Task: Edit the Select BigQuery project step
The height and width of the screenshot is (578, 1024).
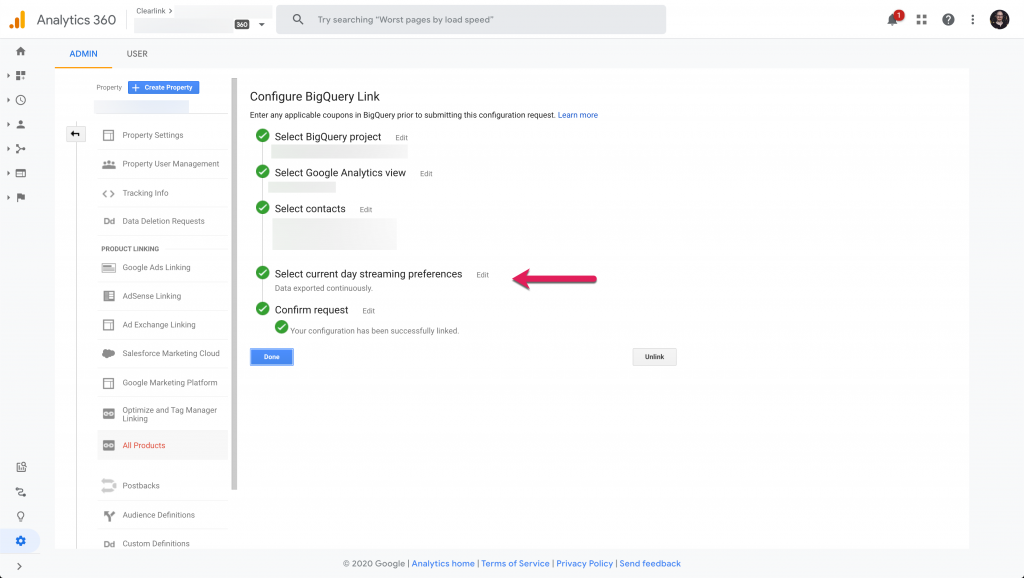Action: click(x=402, y=138)
